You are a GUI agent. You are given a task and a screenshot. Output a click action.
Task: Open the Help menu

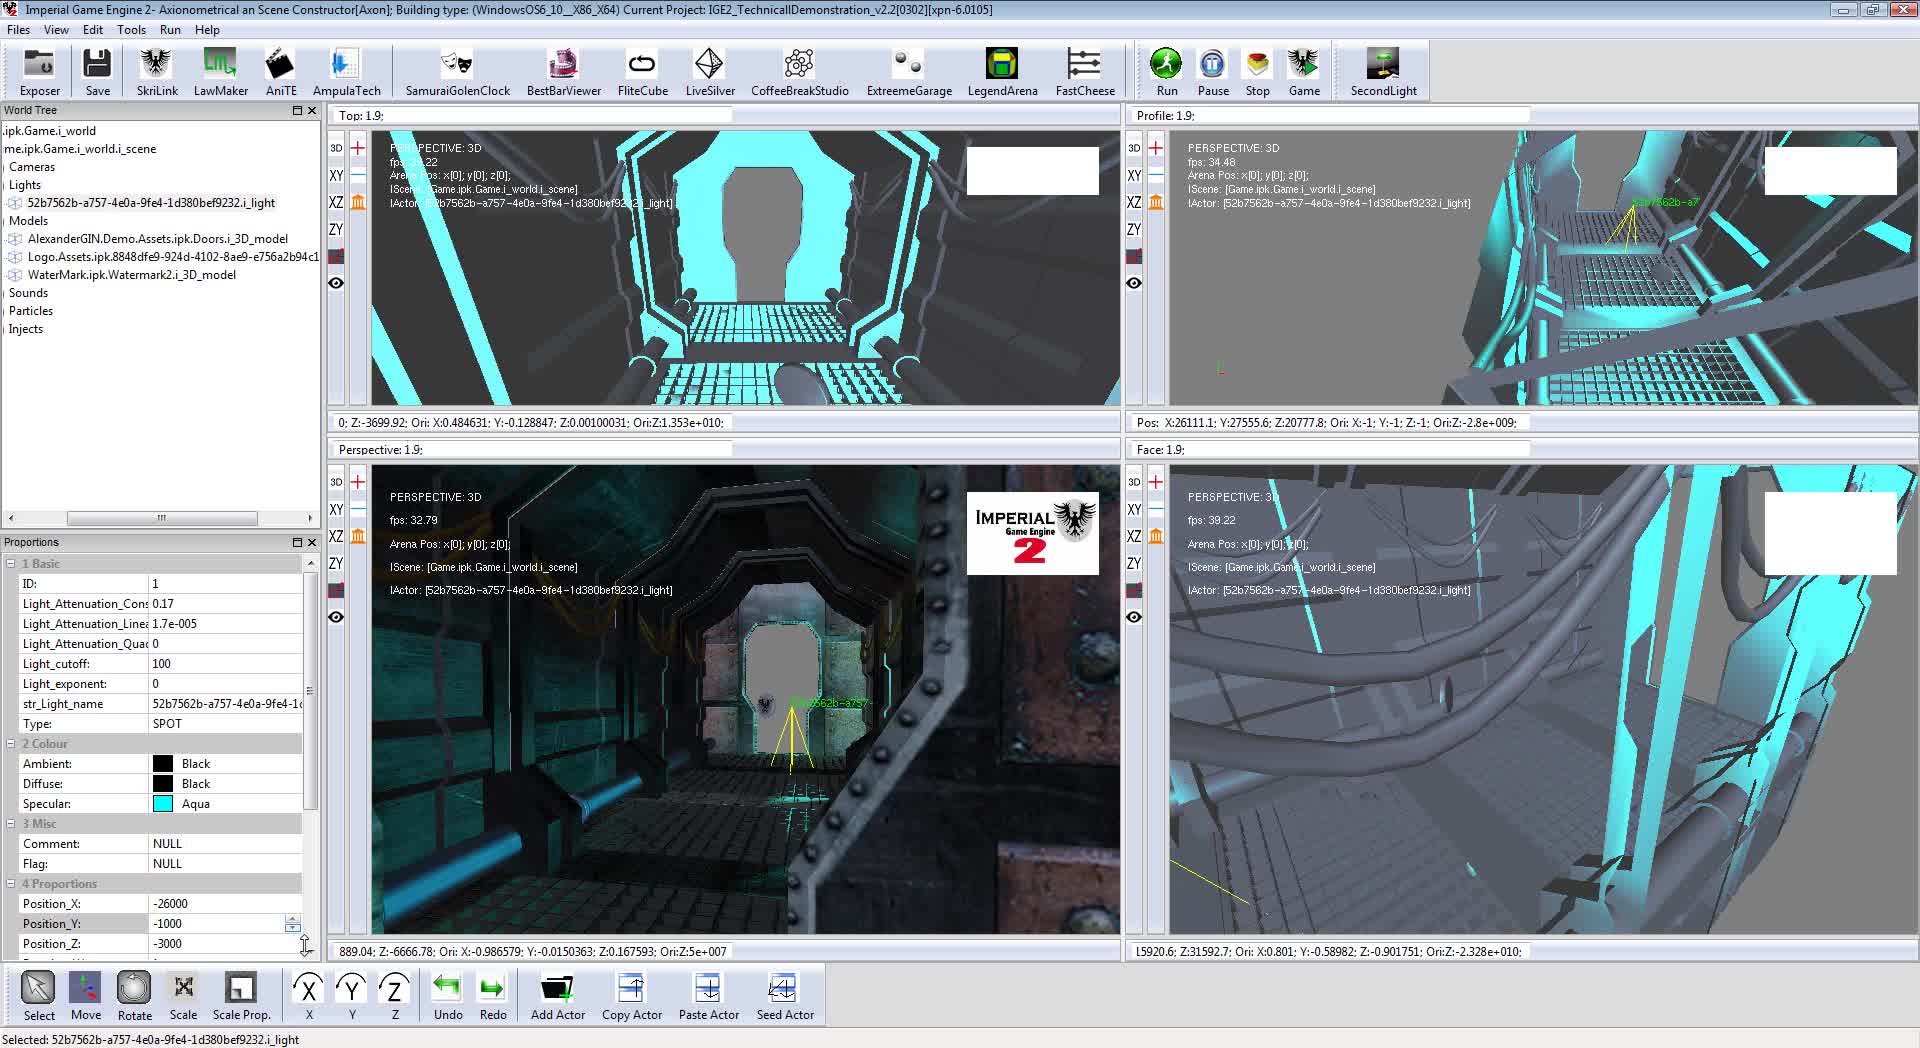(207, 30)
